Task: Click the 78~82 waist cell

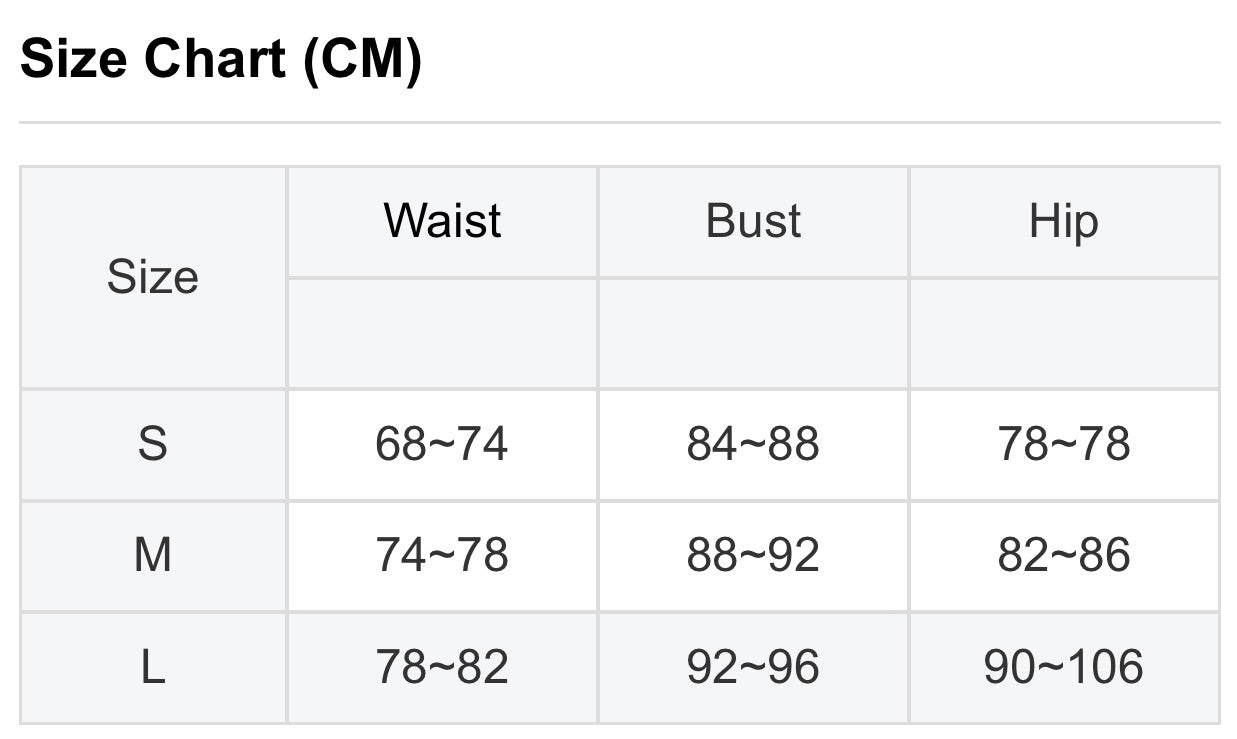Action: [442, 667]
